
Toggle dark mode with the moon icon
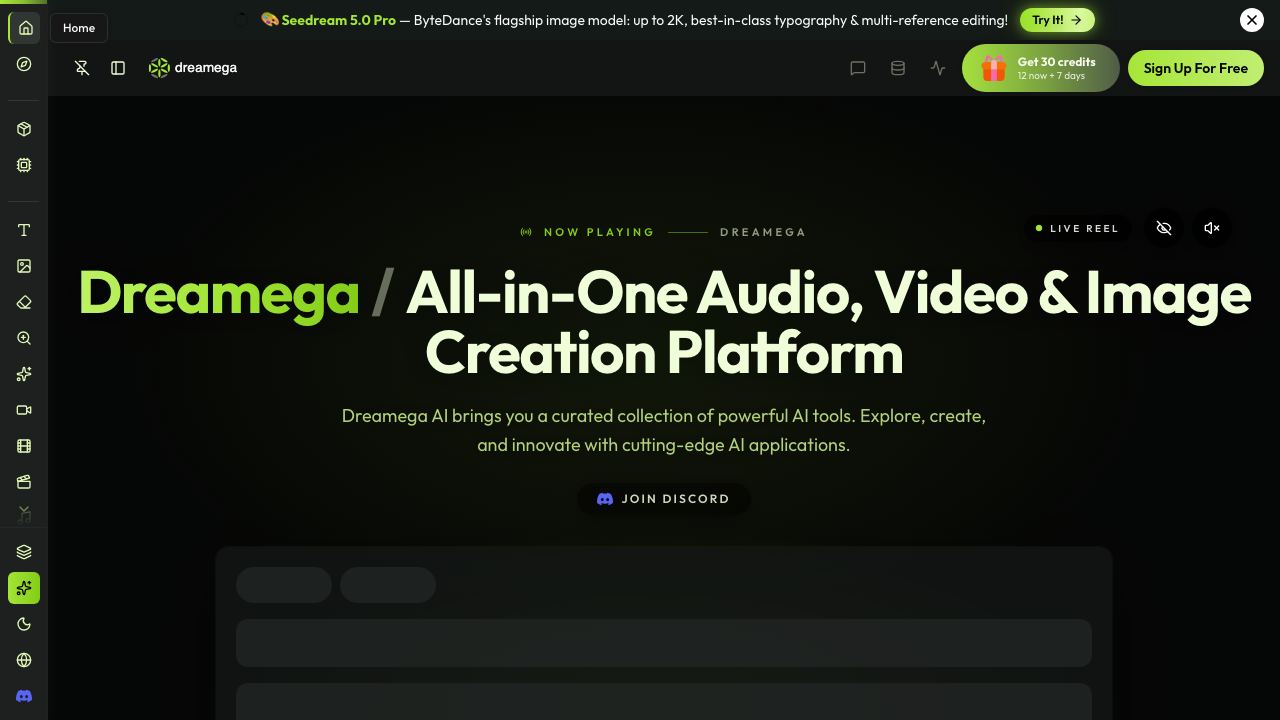point(24,624)
